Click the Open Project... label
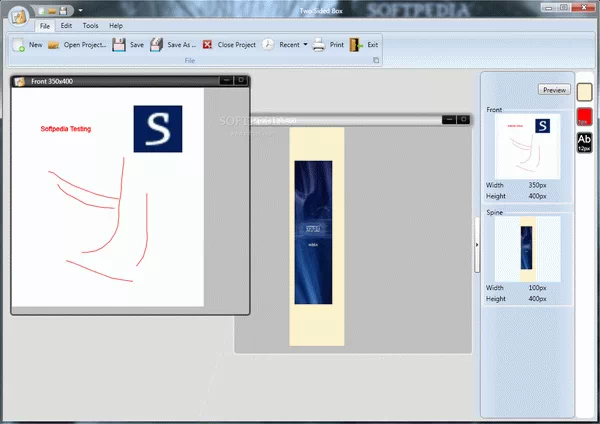This screenshot has width=600, height=424. click(85, 45)
